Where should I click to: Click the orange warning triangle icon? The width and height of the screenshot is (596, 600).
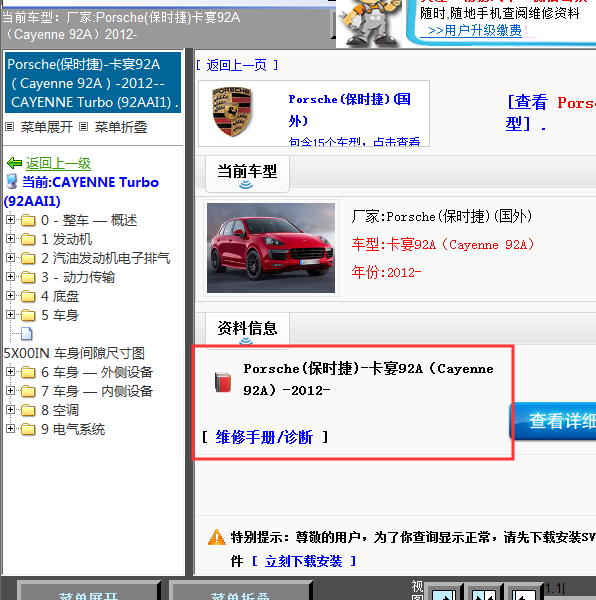point(217,537)
